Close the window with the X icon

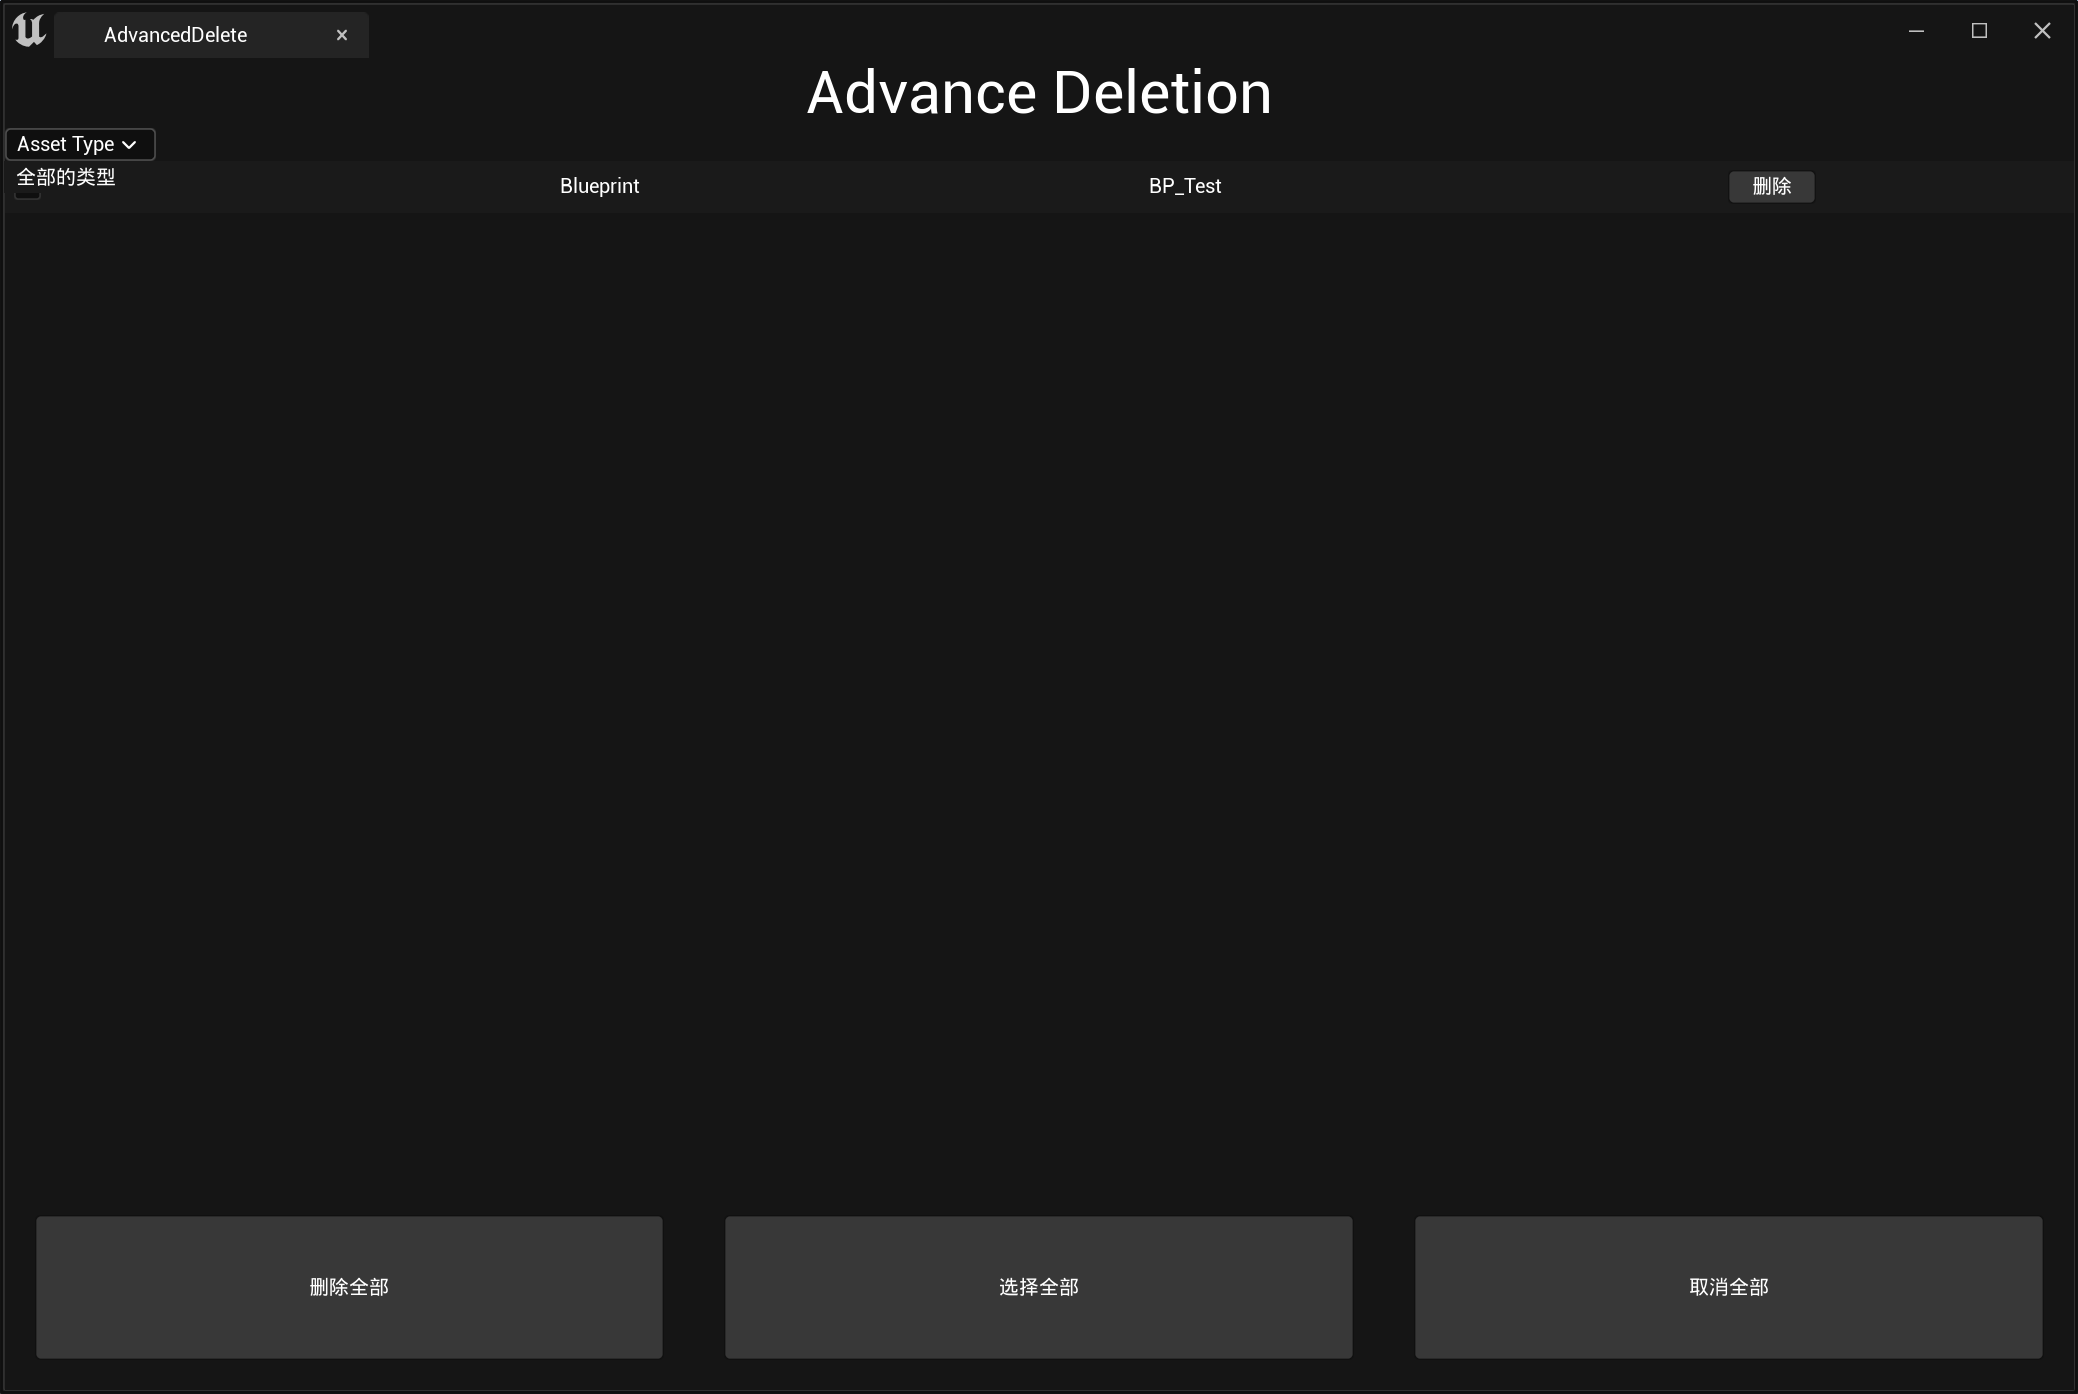[2042, 31]
